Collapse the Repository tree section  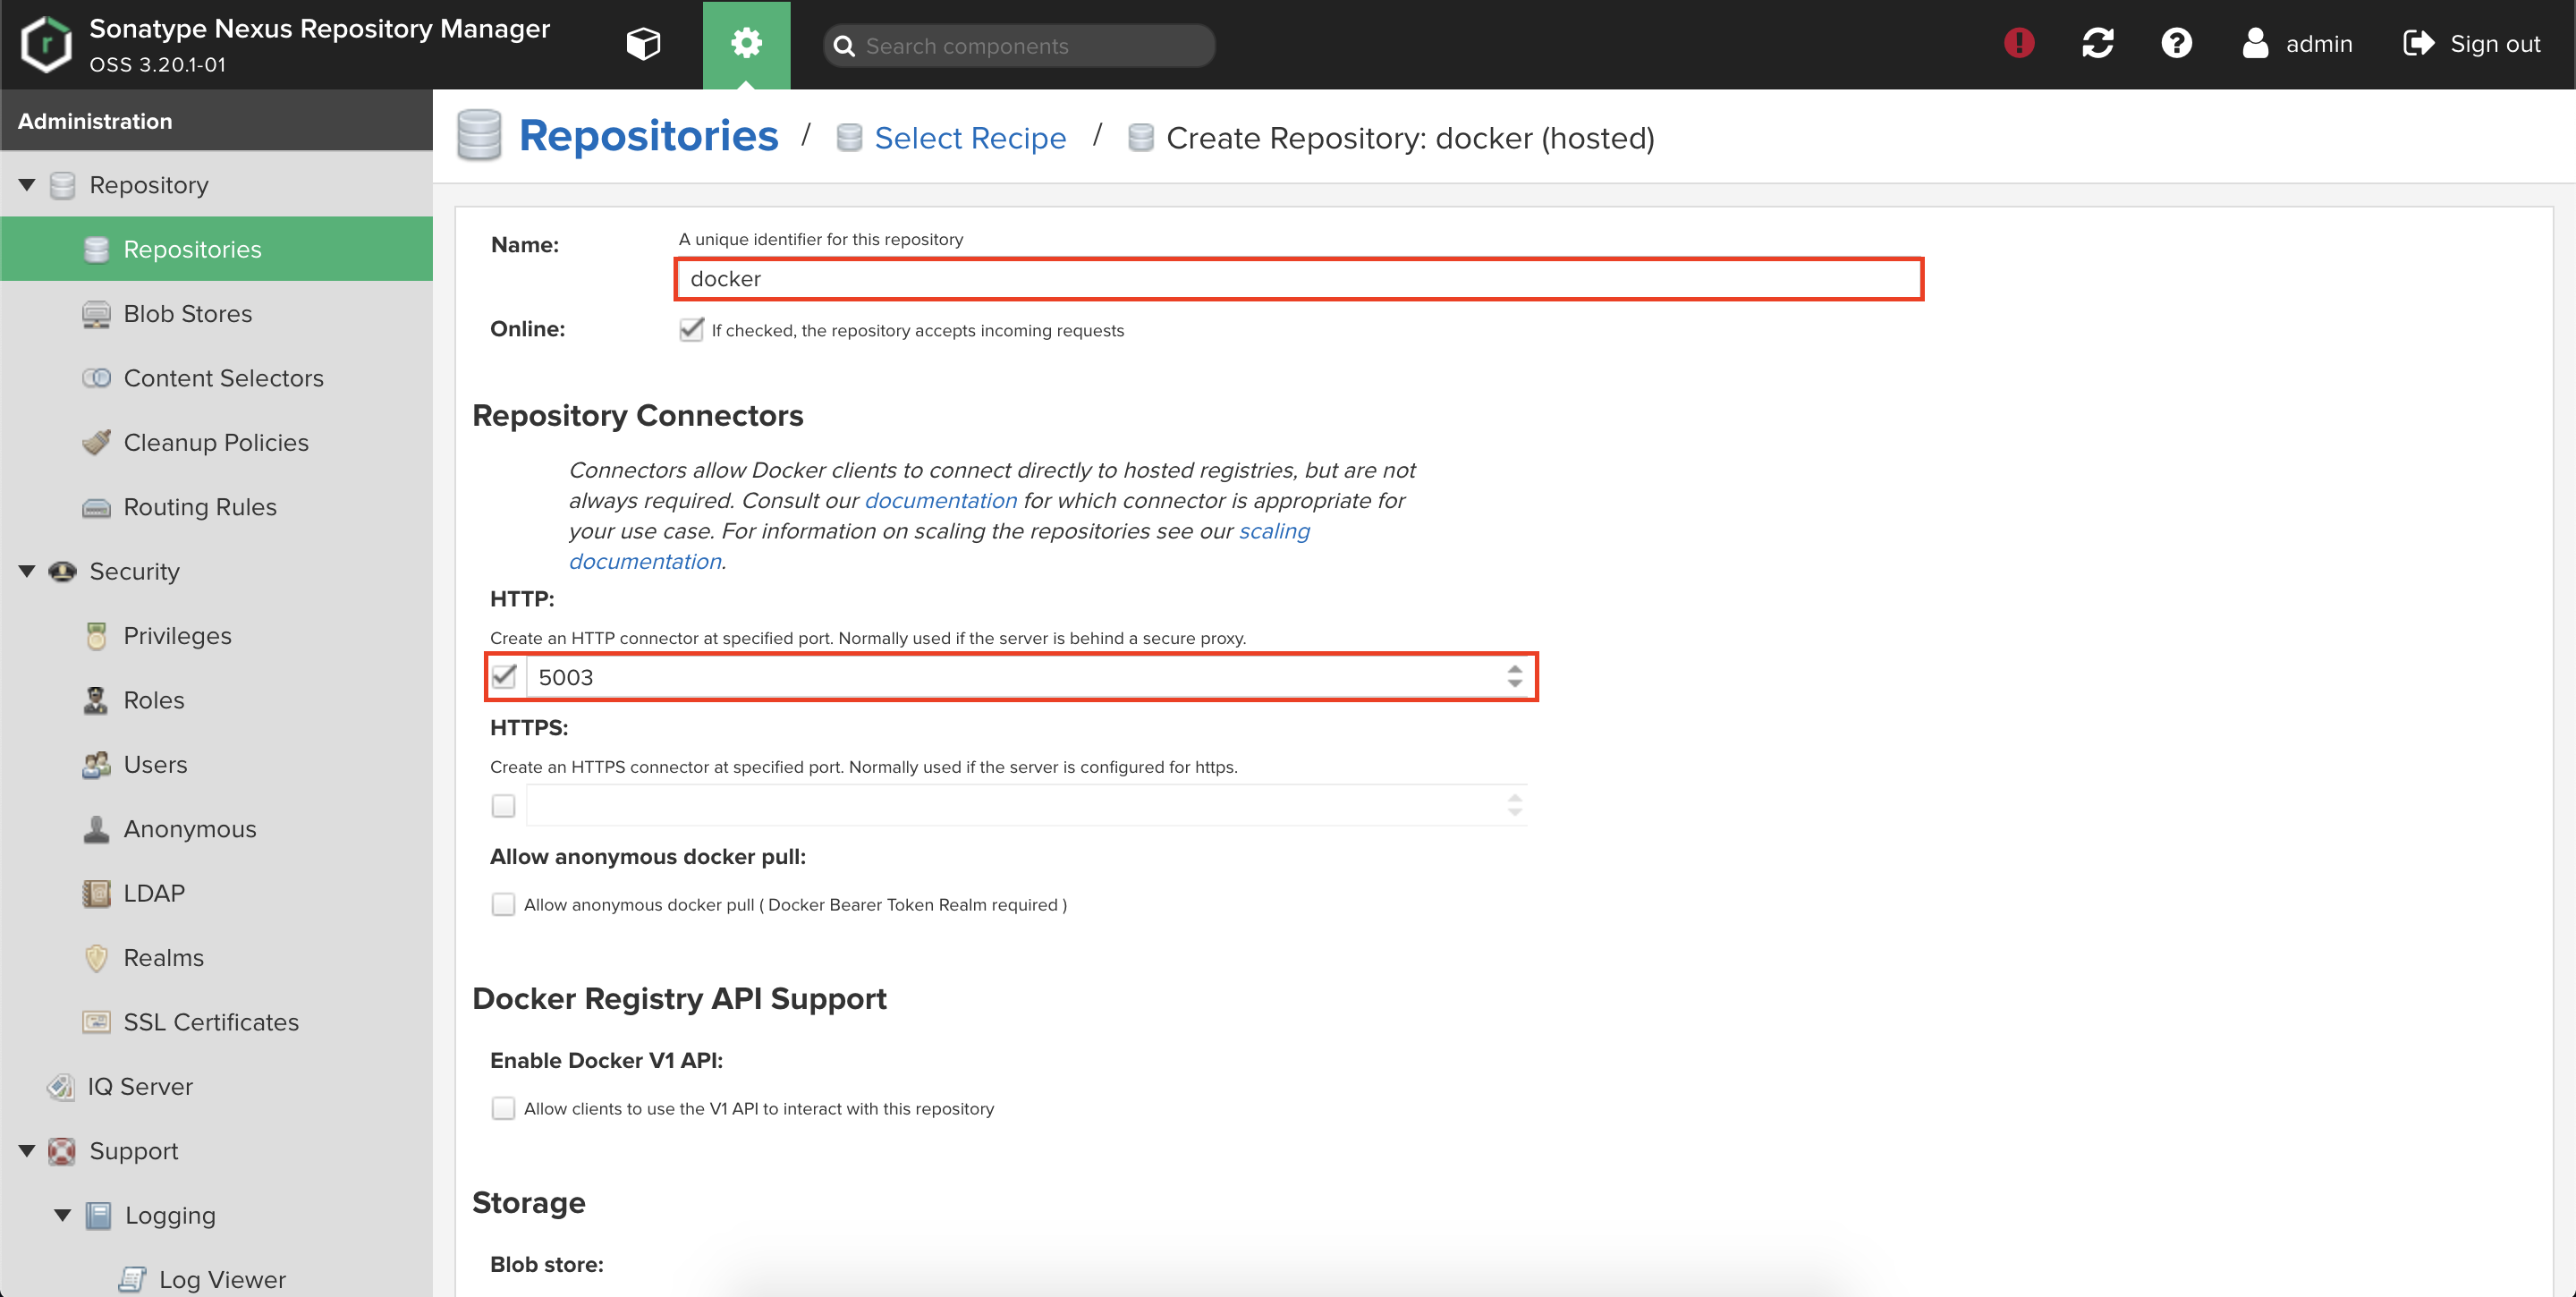point(27,185)
